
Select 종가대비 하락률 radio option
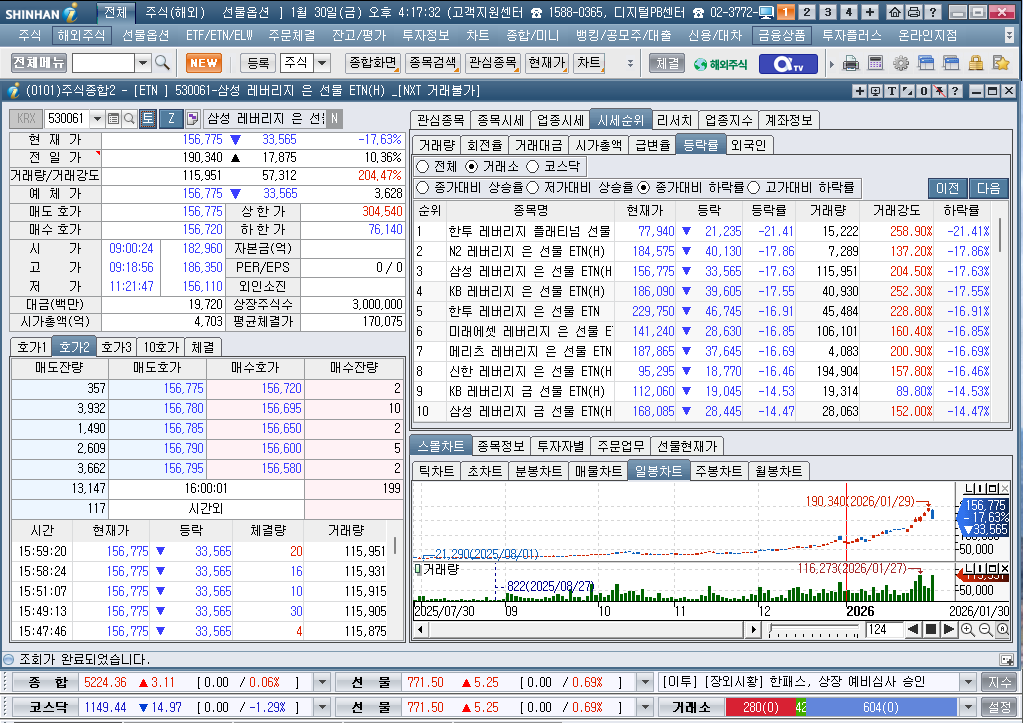tap(643, 188)
